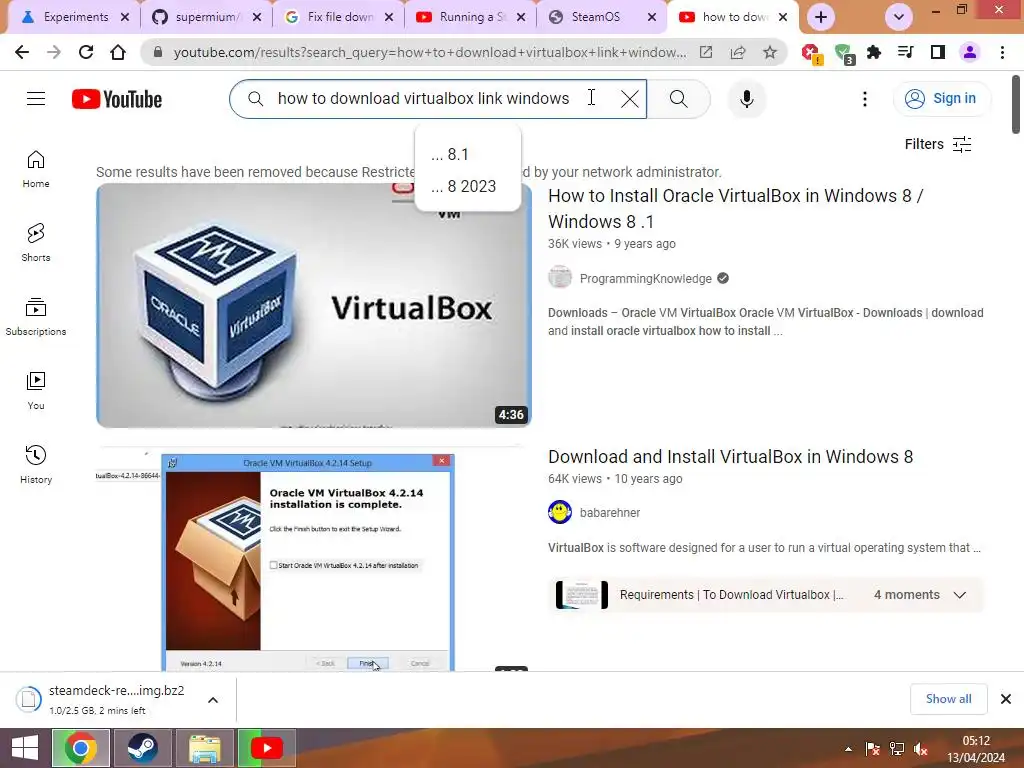Open browser home page

tap(118, 52)
